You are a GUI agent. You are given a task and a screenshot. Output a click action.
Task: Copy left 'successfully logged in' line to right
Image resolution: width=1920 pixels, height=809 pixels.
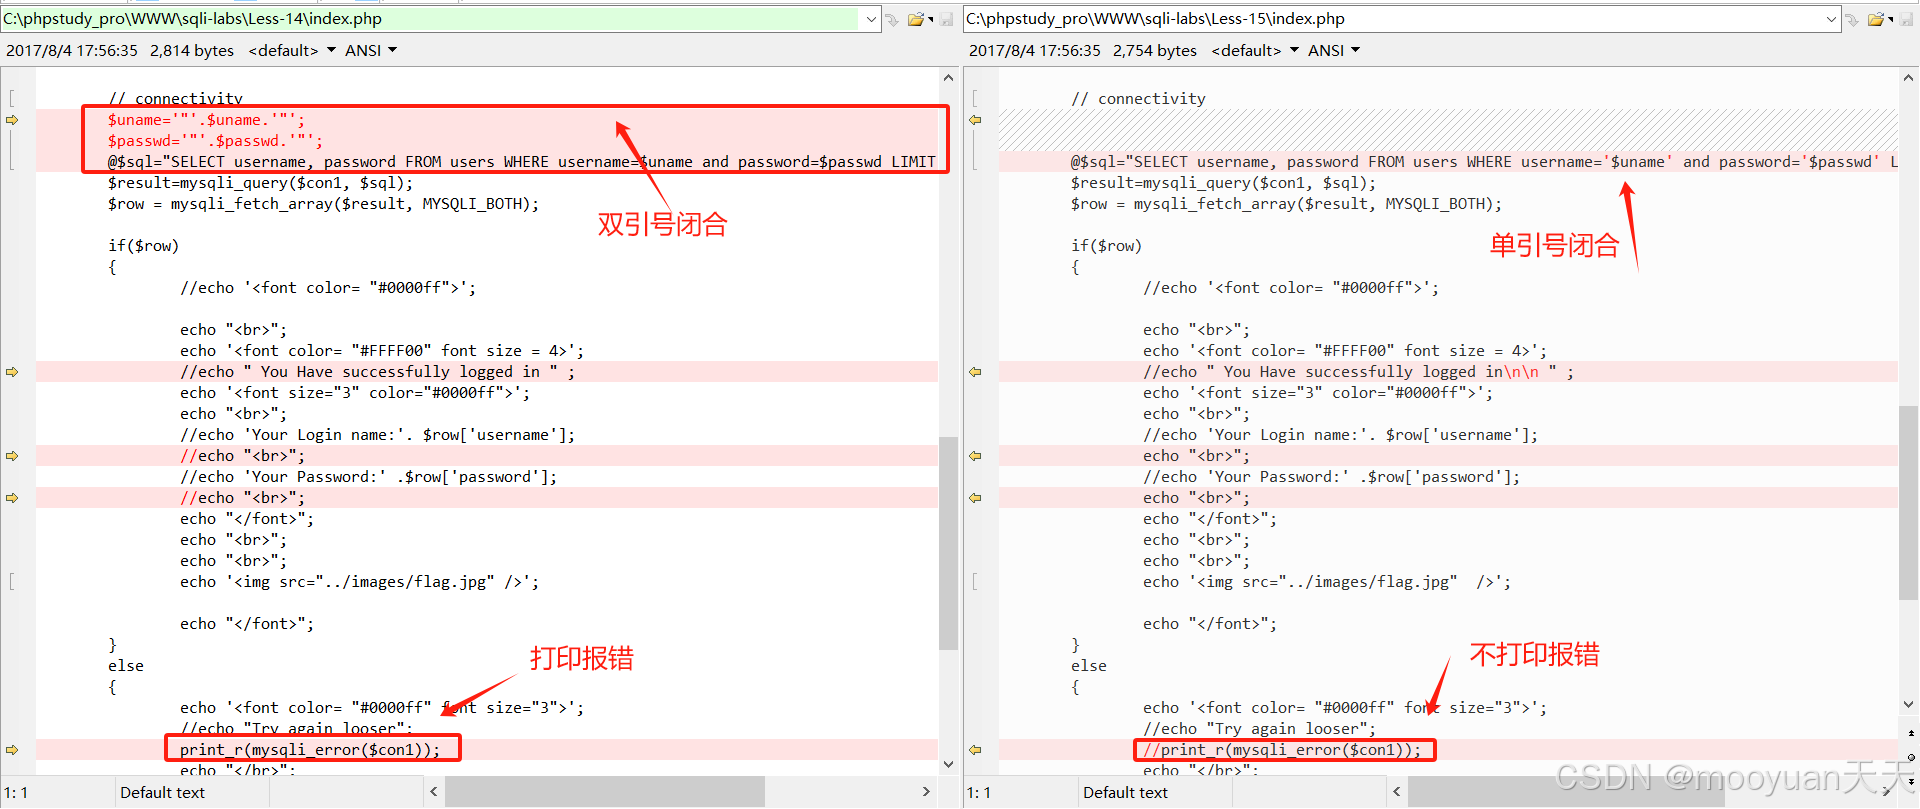13,372
